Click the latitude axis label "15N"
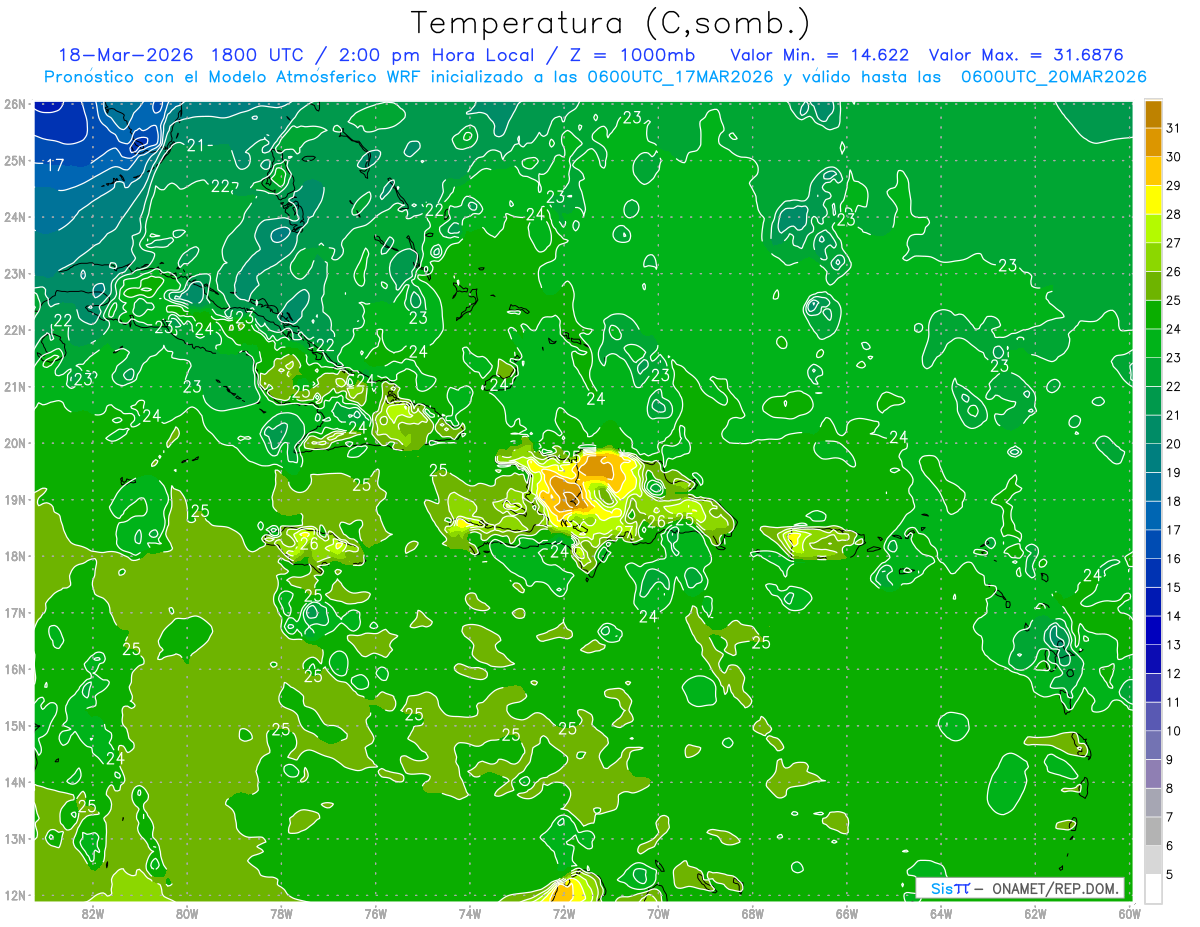 [x=15, y=725]
